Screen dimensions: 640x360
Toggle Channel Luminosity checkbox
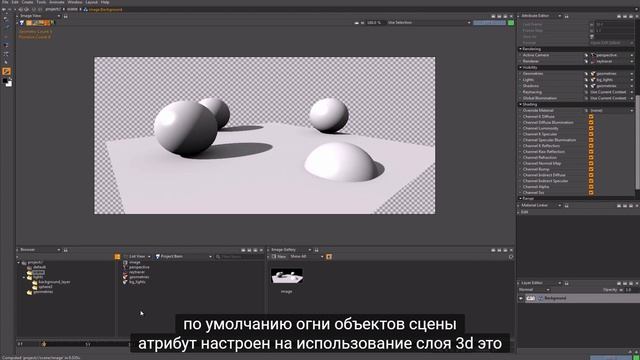(591, 128)
